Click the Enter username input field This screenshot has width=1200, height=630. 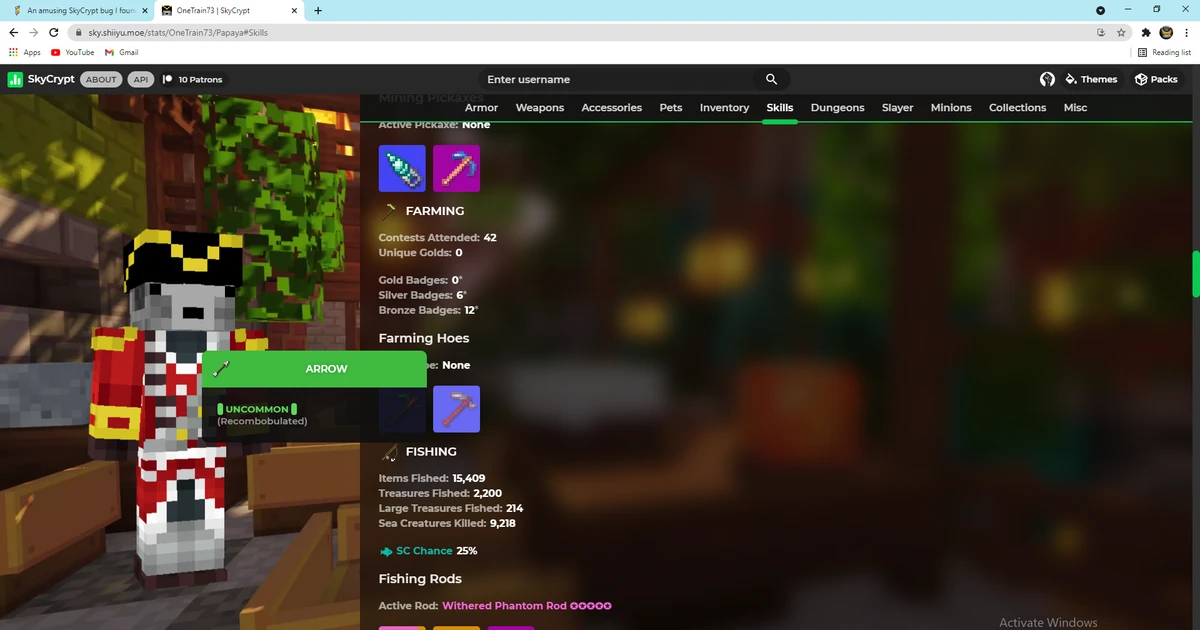pyautogui.click(x=600, y=79)
